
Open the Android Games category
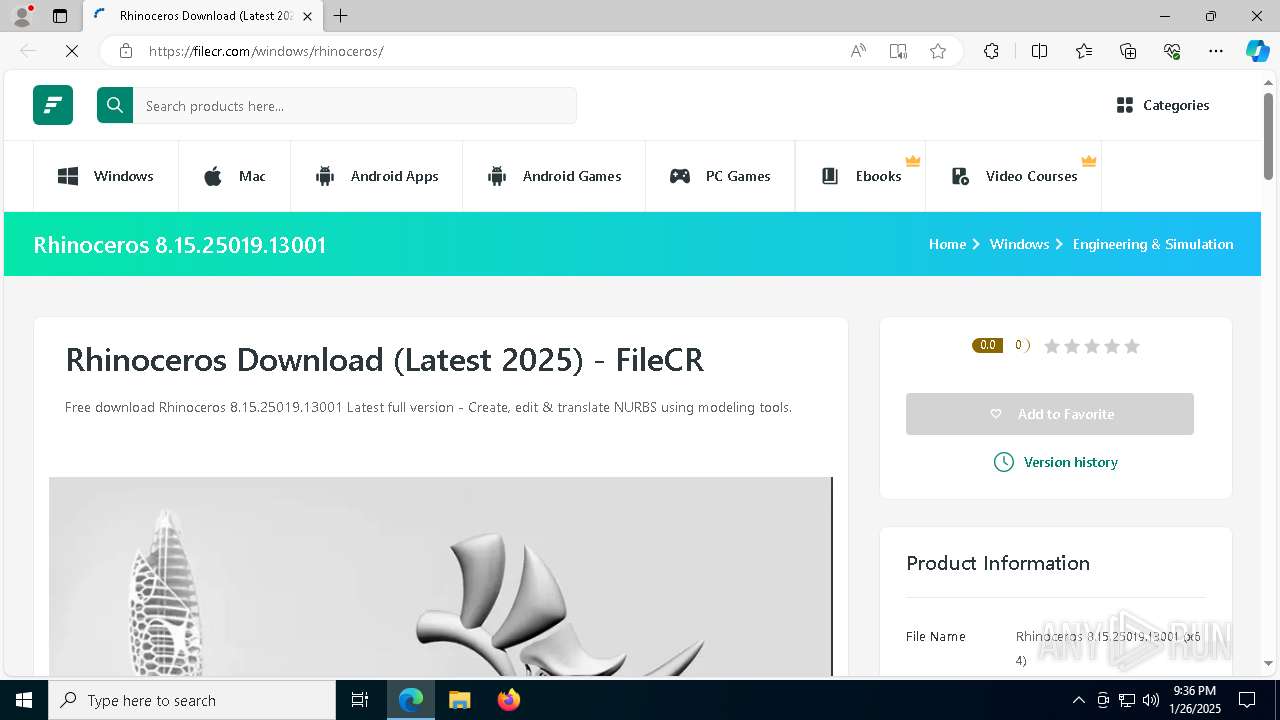point(554,176)
